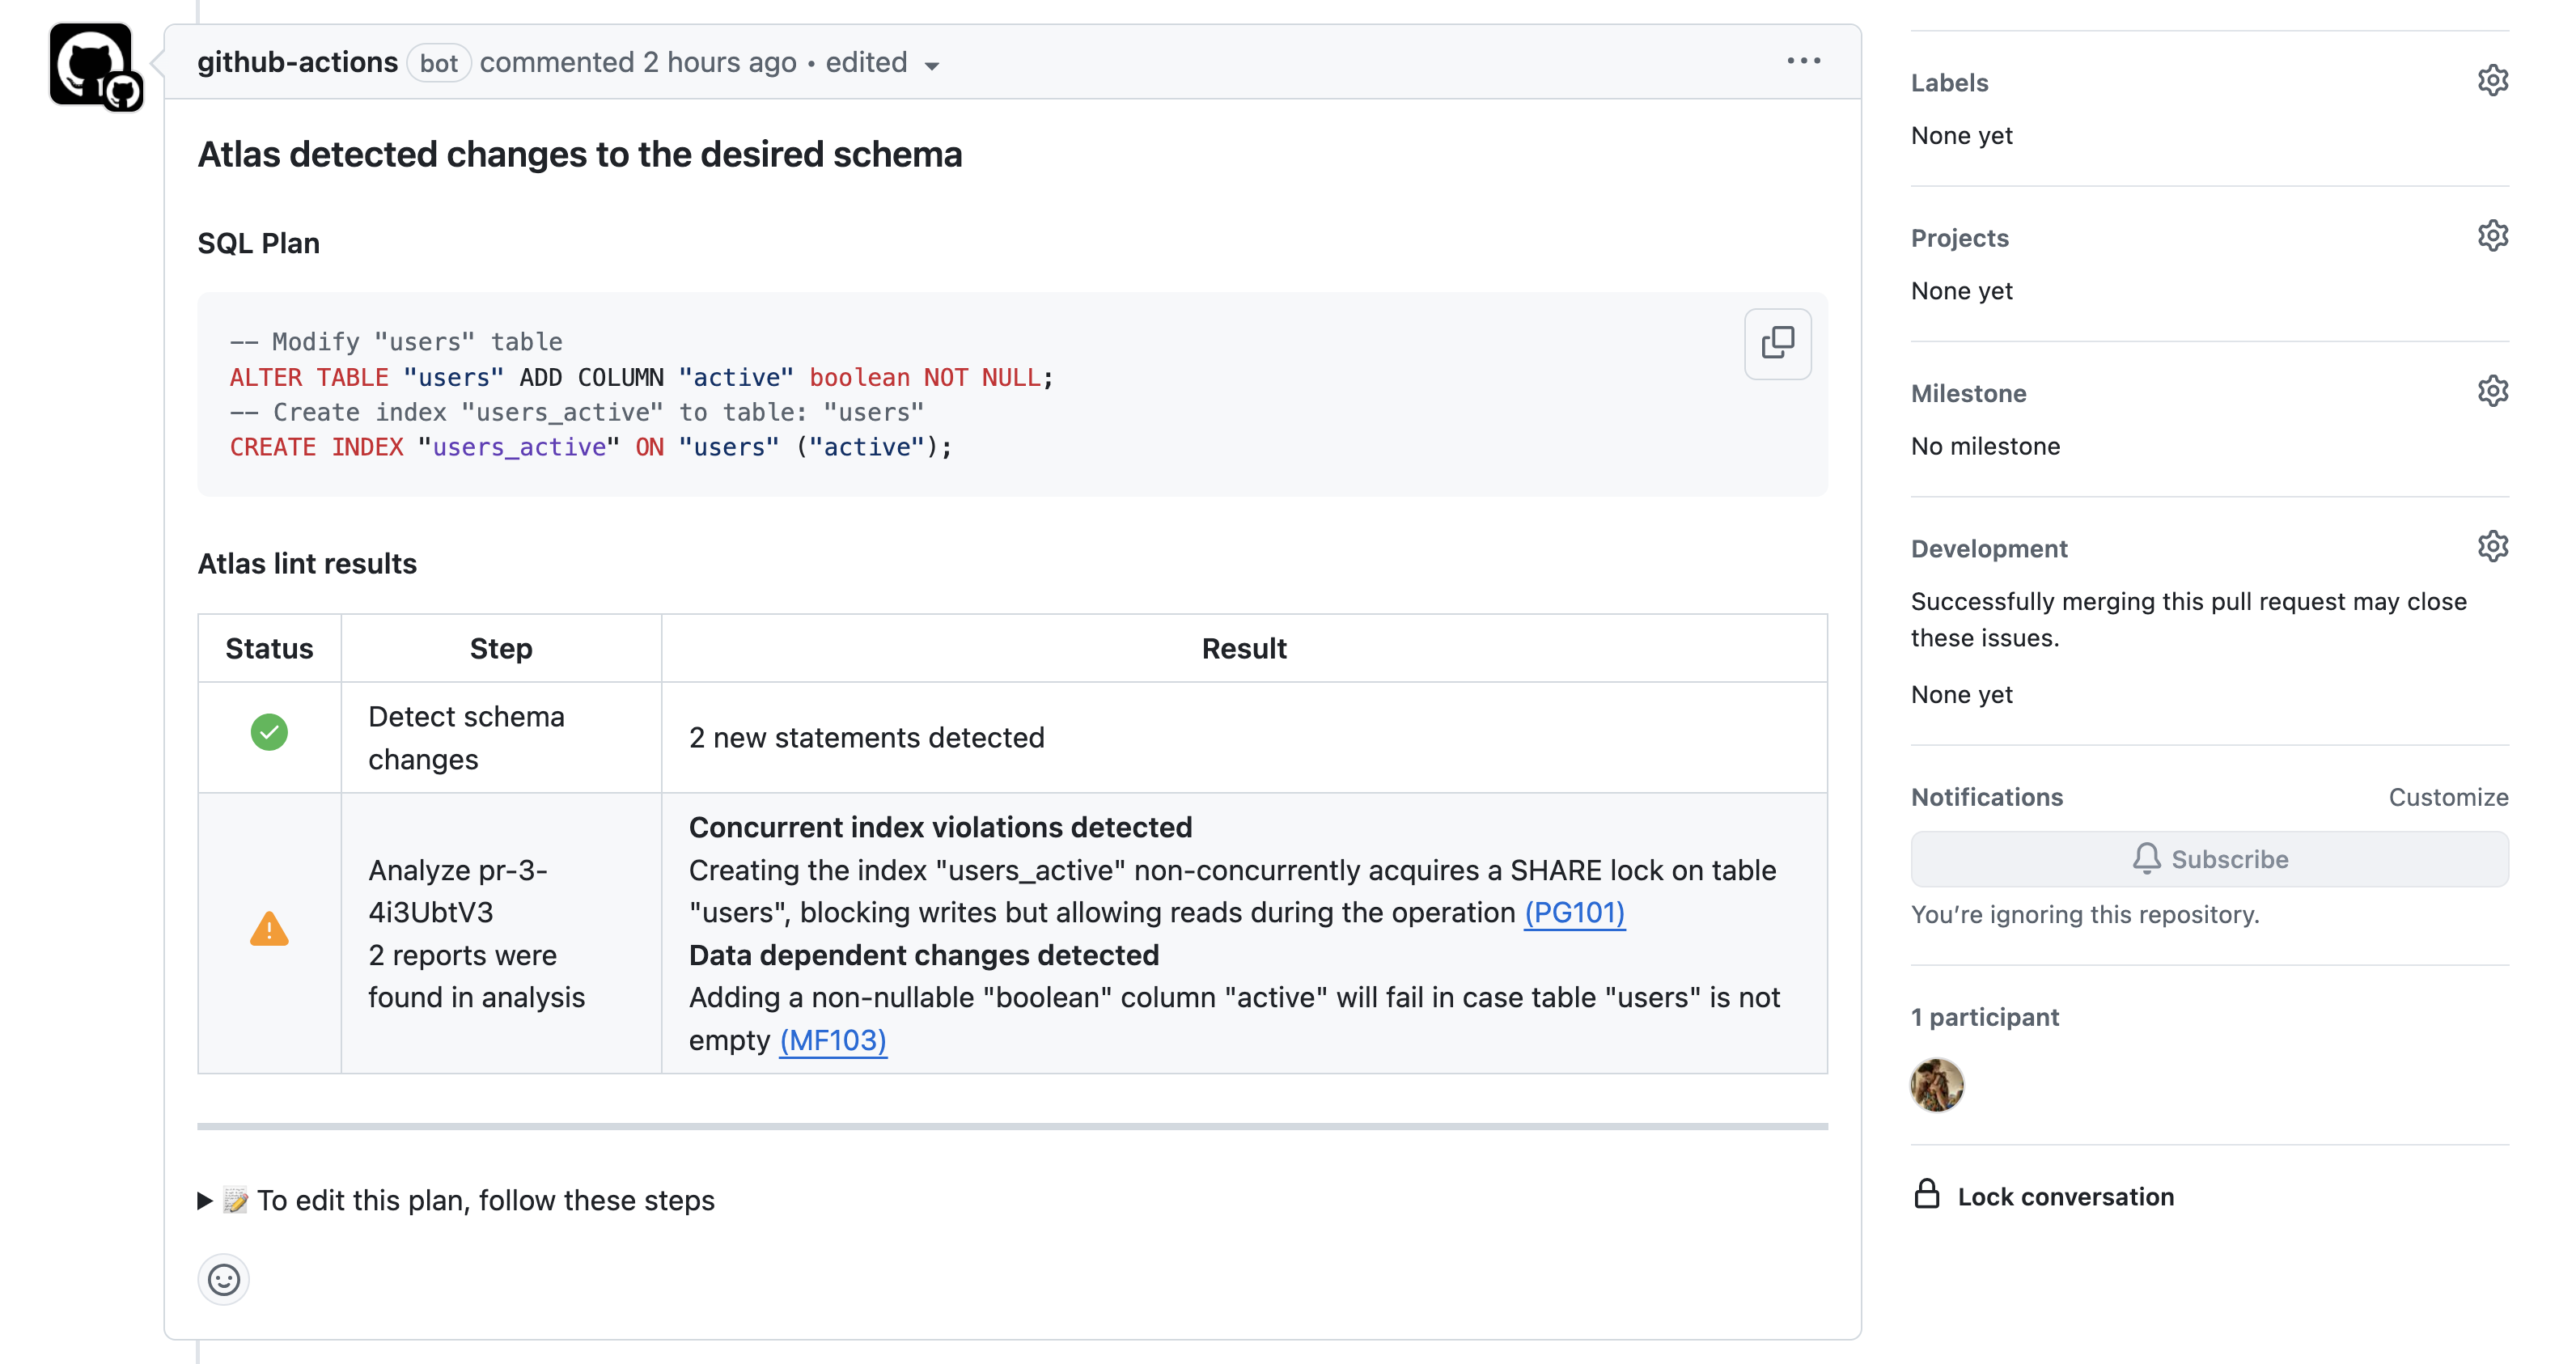This screenshot has height=1364, width=2576.
Task: Click the emoji reaction icon below comment
Action: point(223,1277)
